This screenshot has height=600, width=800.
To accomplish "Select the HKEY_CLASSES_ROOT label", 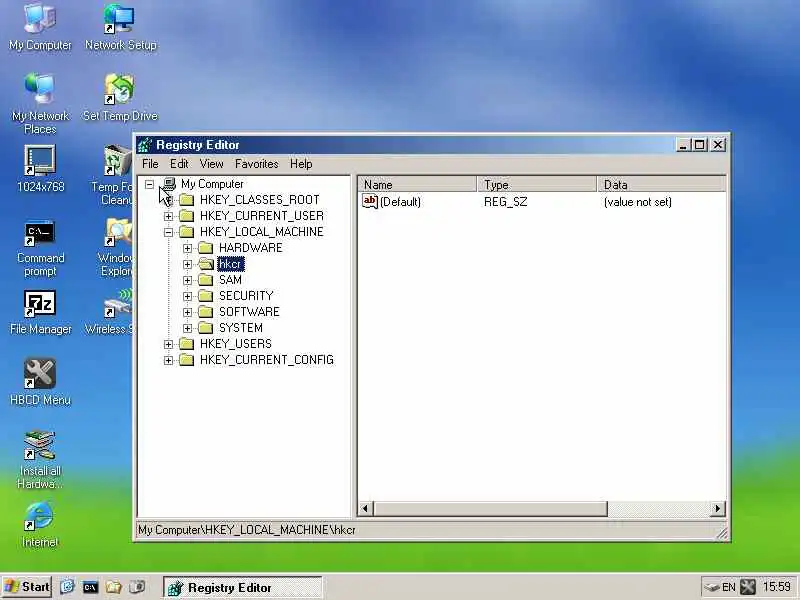I will [260, 199].
